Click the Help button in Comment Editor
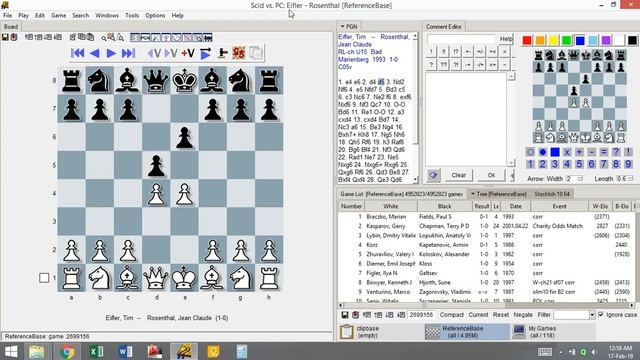Image resolution: width=640 pixels, height=360 pixels. pyautogui.click(x=506, y=39)
